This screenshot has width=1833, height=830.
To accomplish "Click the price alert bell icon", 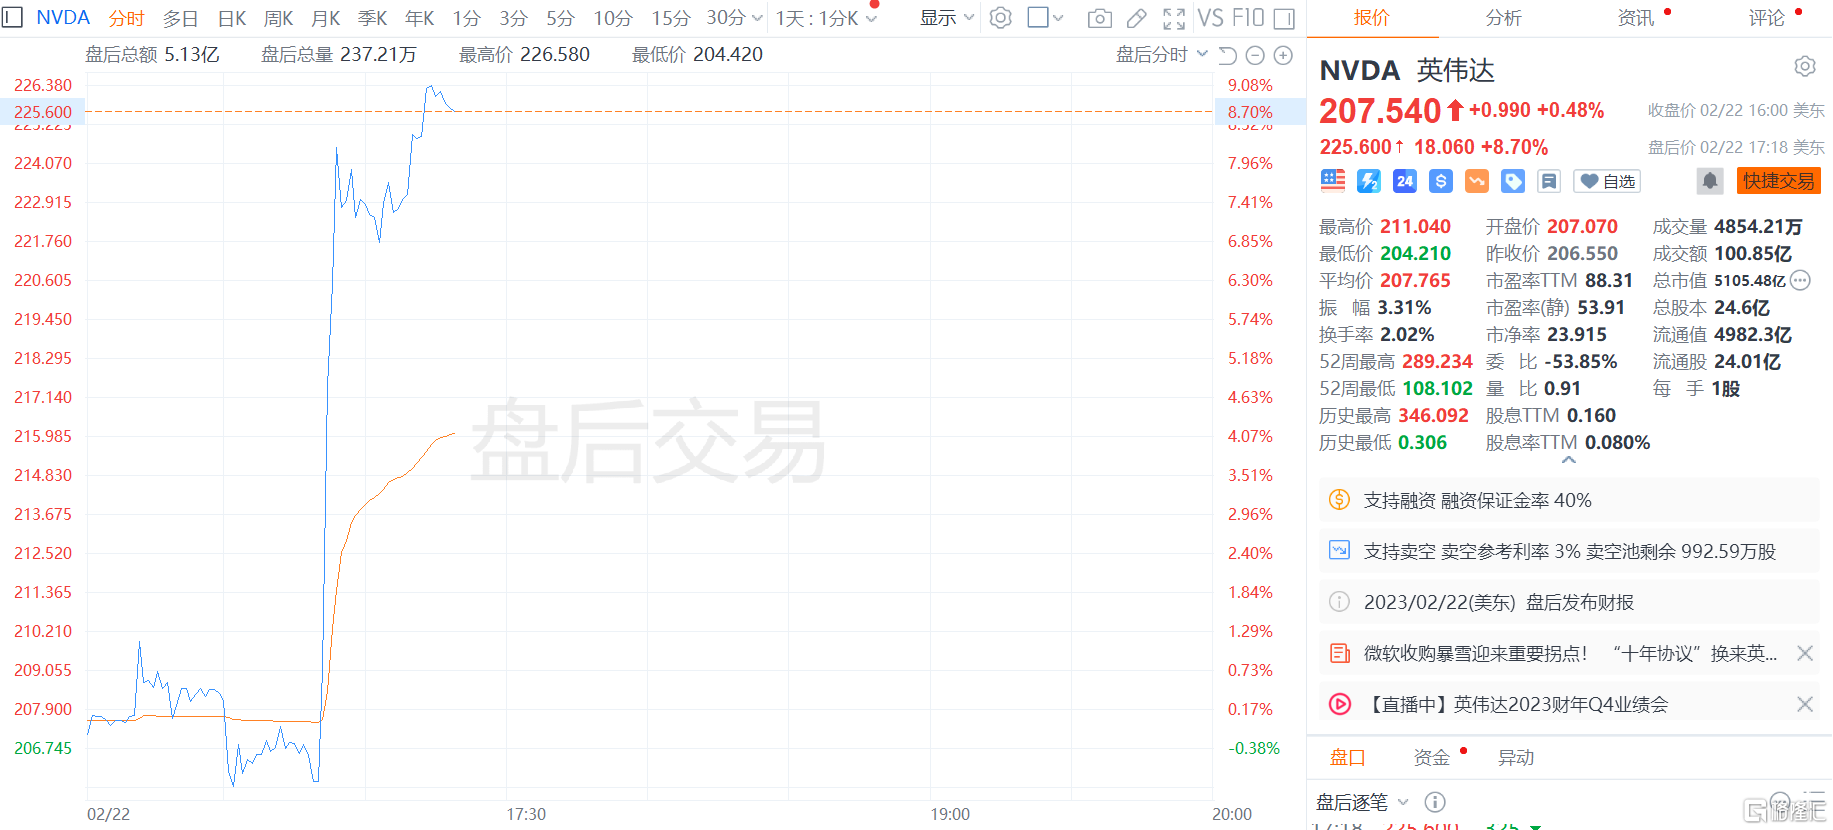I will tap(1710, 181).
